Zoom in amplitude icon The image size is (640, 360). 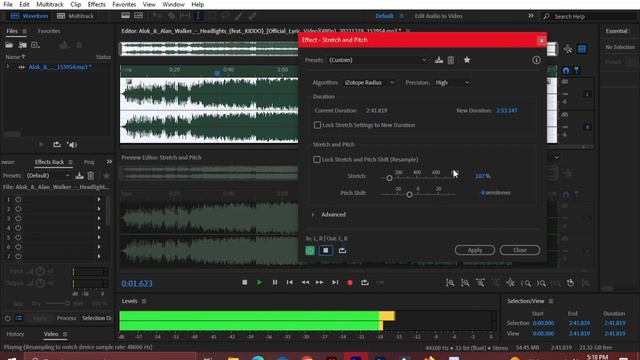click(x=450, y=283)
